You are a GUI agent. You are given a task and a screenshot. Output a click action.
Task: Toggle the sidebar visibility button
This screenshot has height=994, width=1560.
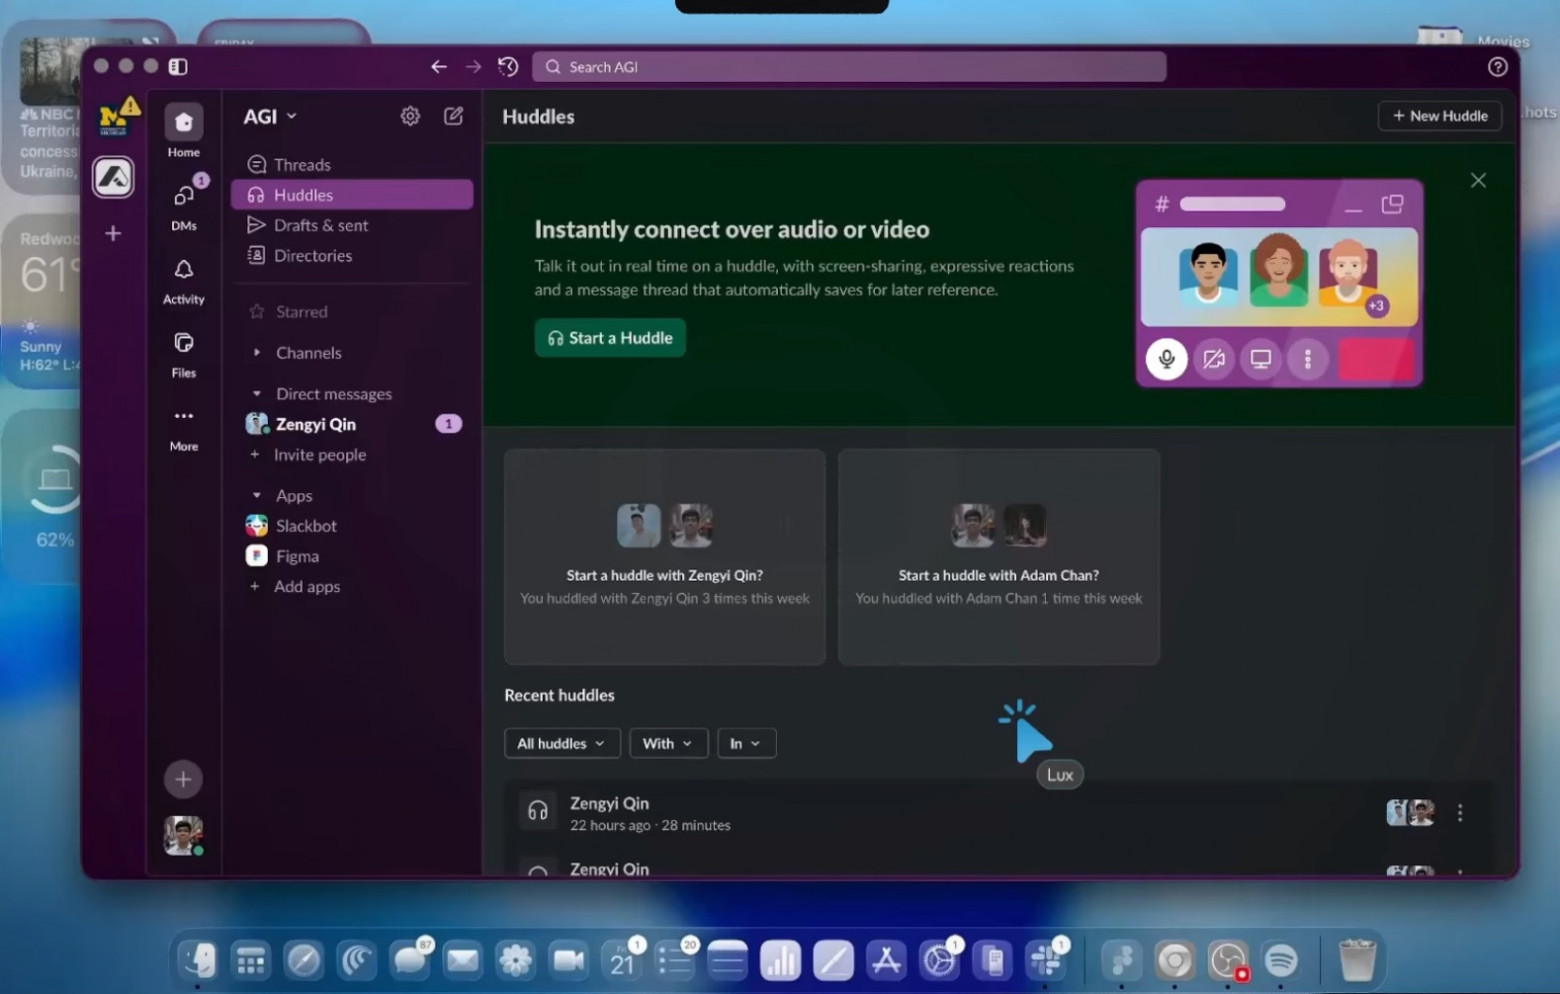tap(178, 67)
